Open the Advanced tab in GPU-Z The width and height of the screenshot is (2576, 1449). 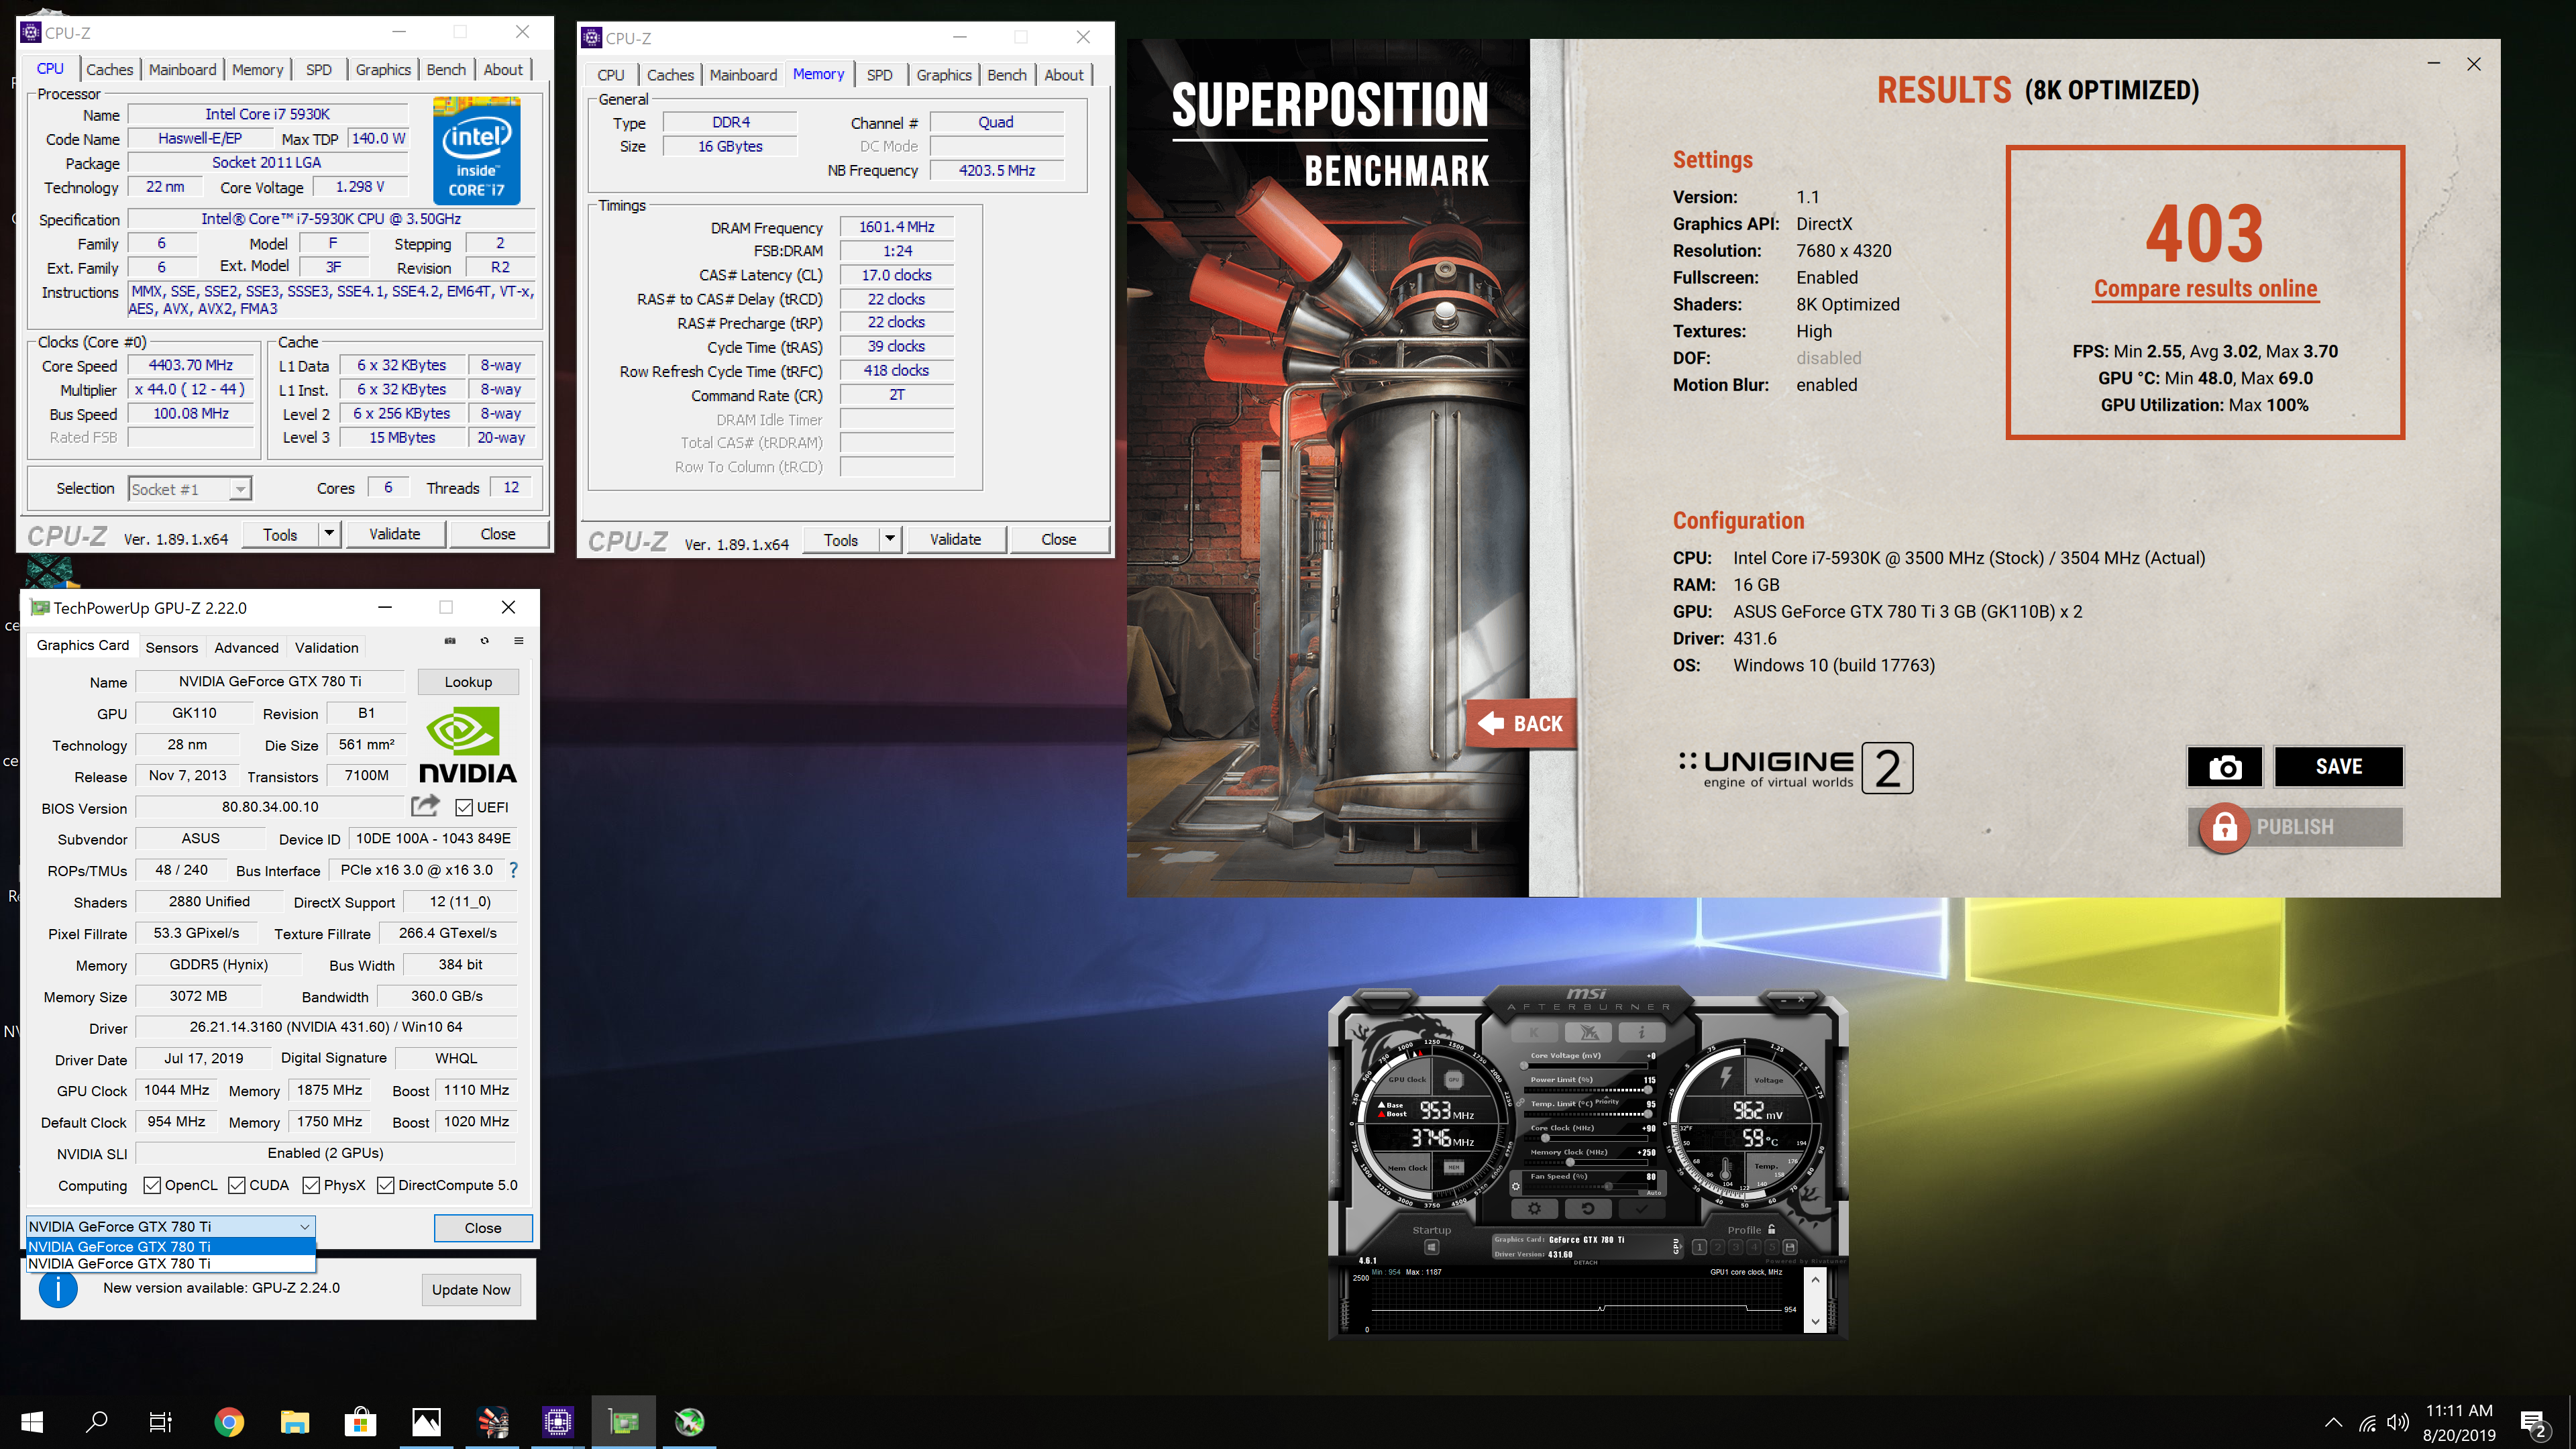click(x=246, y=647)
